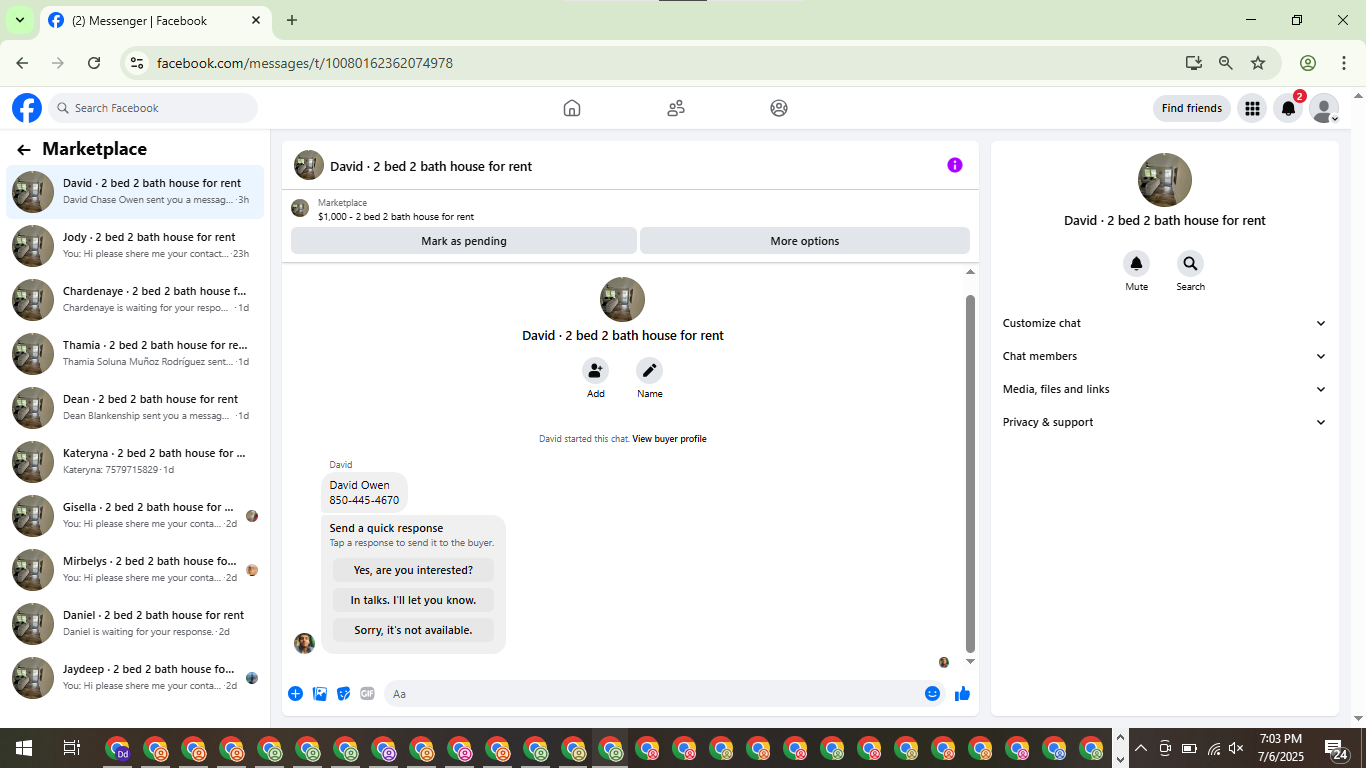
Task: Open Jody's chat in Marketplace list
Action: (x=135, y=246)
